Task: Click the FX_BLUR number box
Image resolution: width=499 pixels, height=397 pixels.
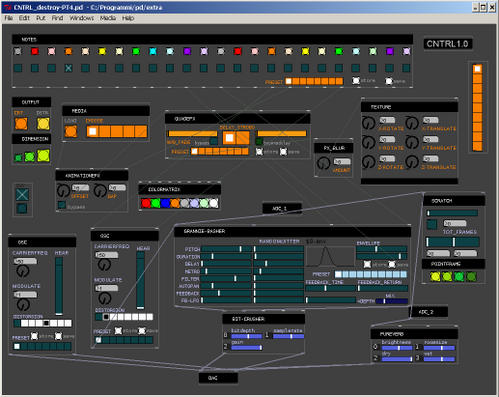Action: coord(342,162)
